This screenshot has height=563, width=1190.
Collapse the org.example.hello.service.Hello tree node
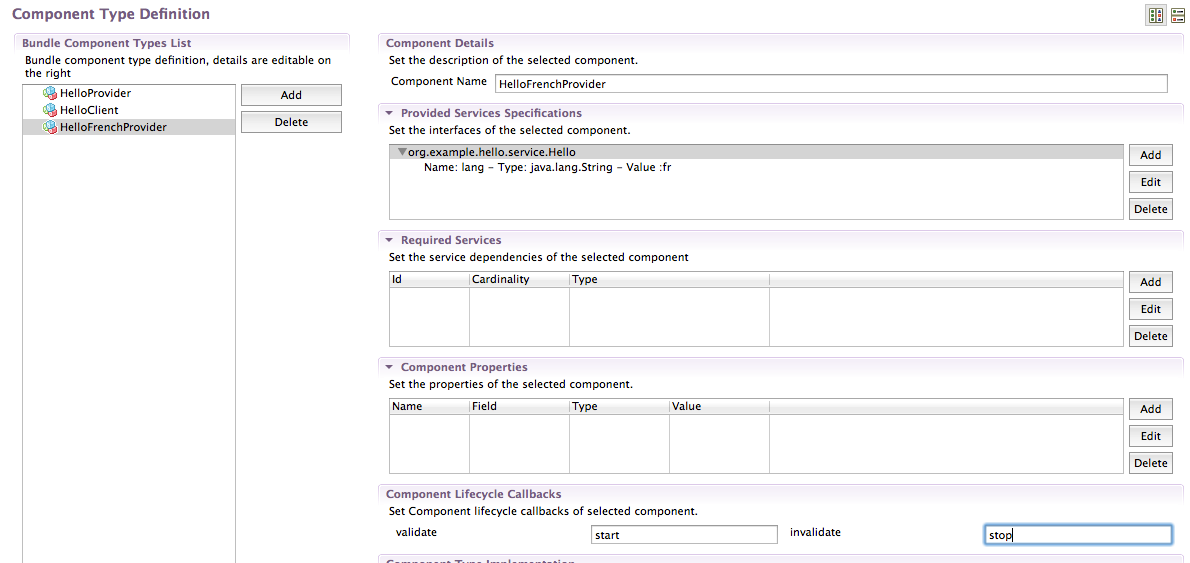click(402, 152)
